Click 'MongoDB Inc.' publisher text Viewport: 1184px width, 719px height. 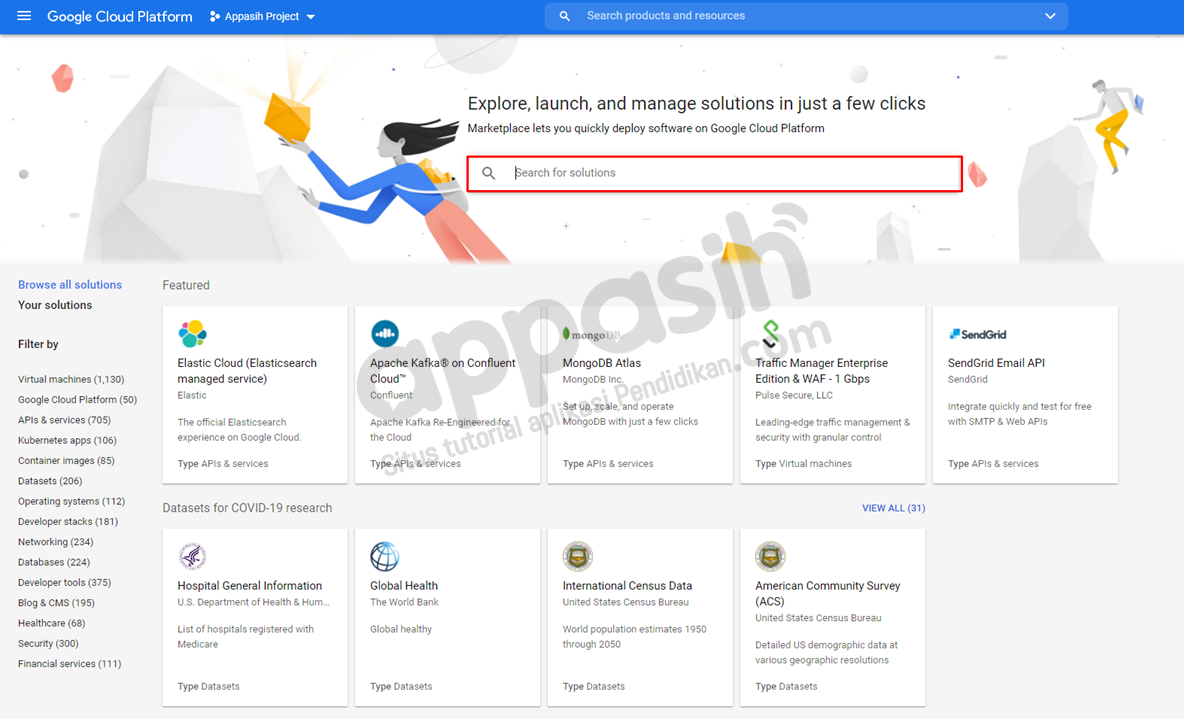pos(593,380)
